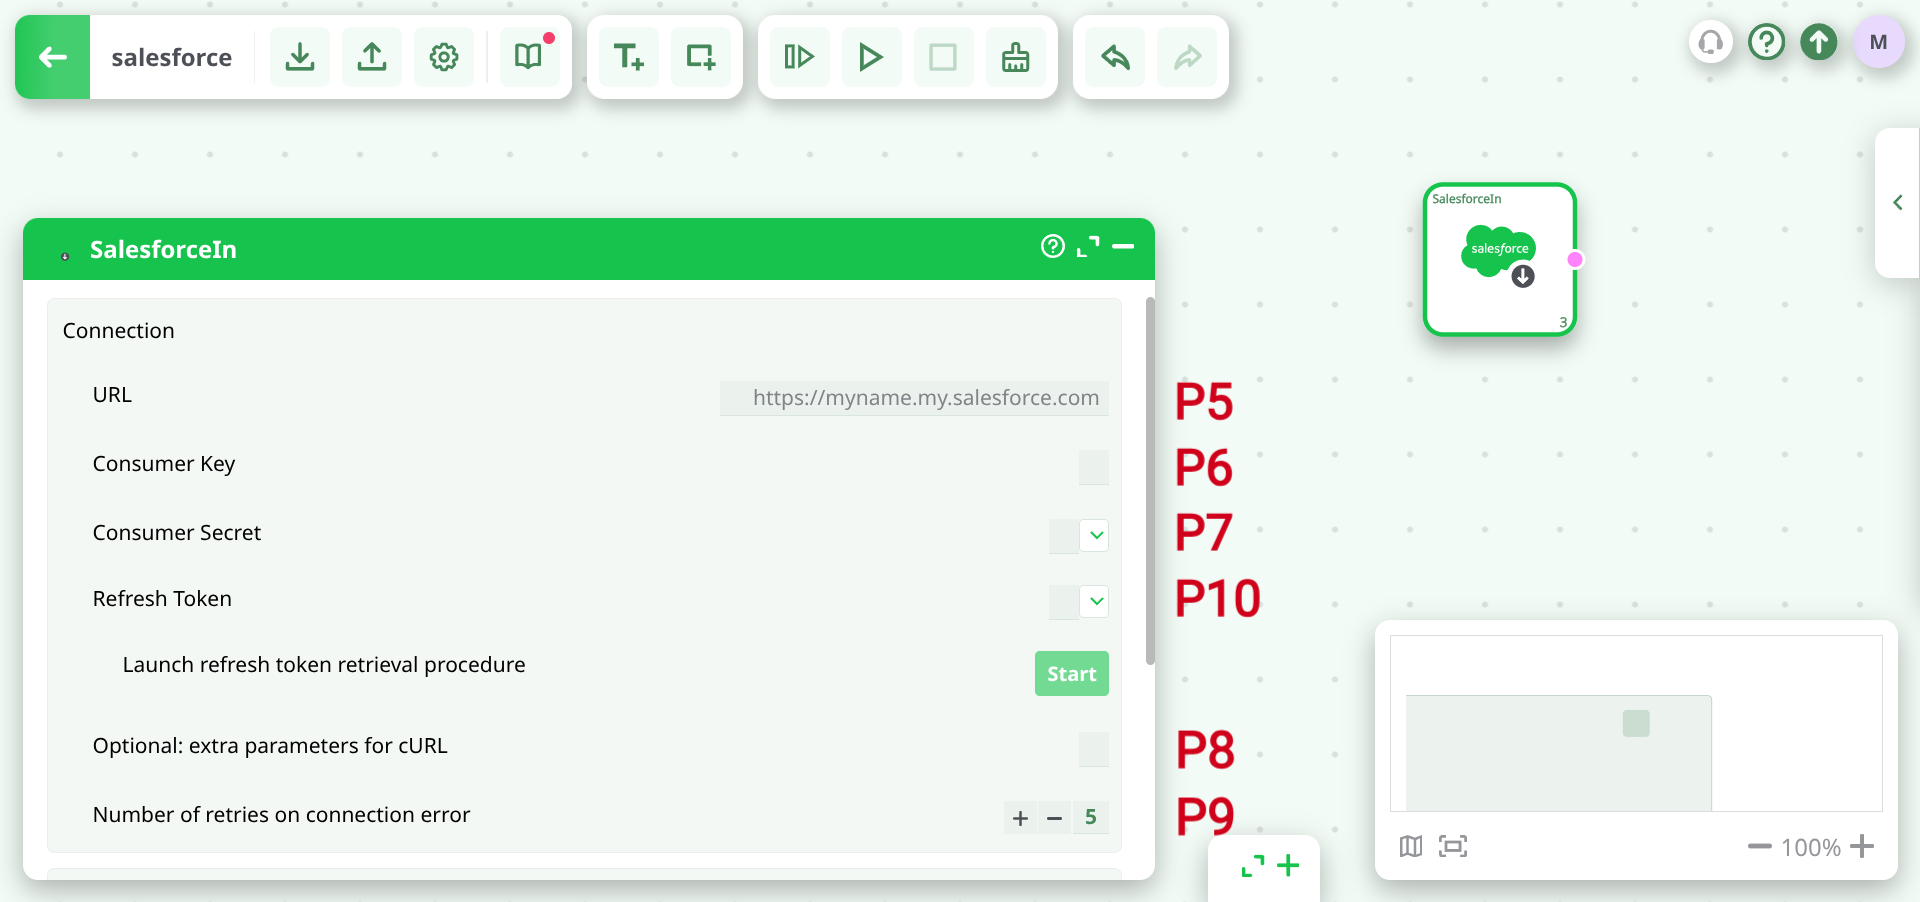Viewport: 1920px width, 902px height.
Task: Click the Refresh Token value box
Action: point(1064,601)
